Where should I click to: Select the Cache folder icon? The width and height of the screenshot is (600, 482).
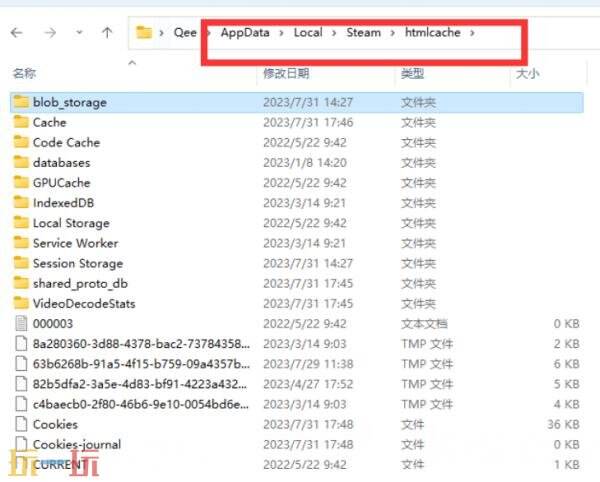click(x=21, y=122)
